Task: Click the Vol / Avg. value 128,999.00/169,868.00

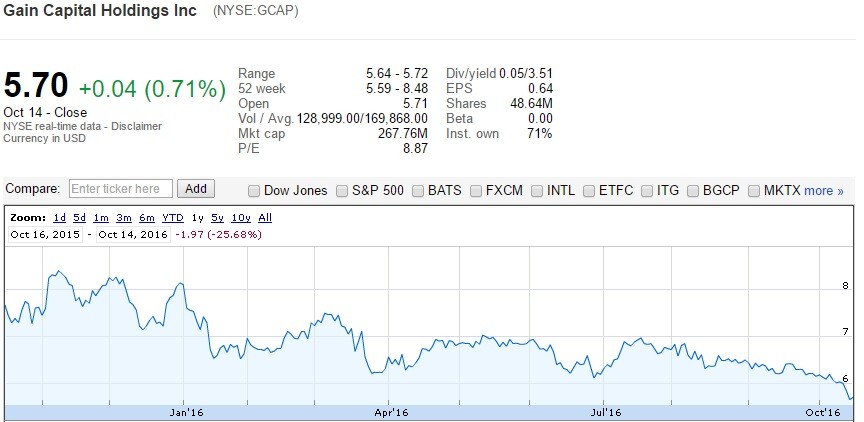Action: tap(362, 118)
